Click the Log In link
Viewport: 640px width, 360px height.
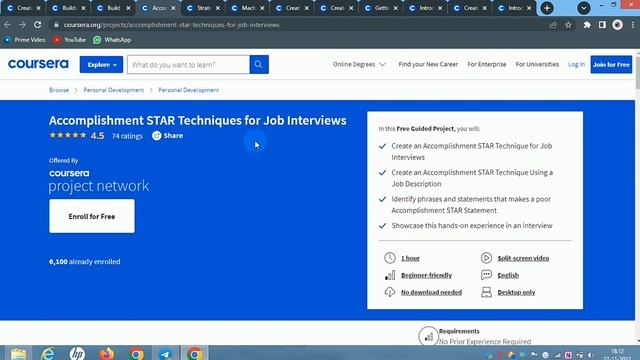[x=576, y=64]
